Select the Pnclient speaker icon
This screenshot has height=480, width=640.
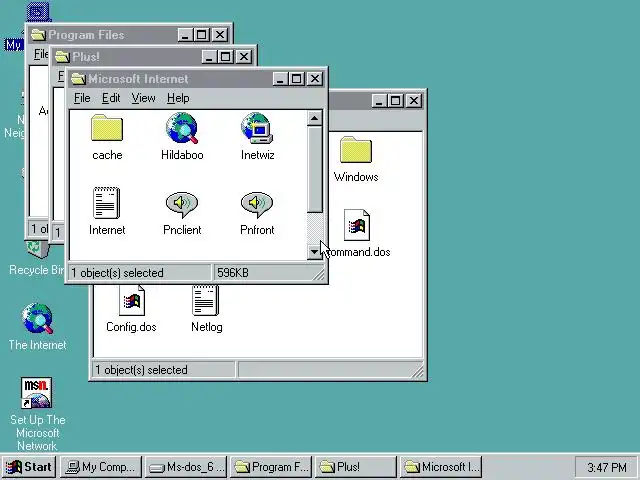[182, 204]
